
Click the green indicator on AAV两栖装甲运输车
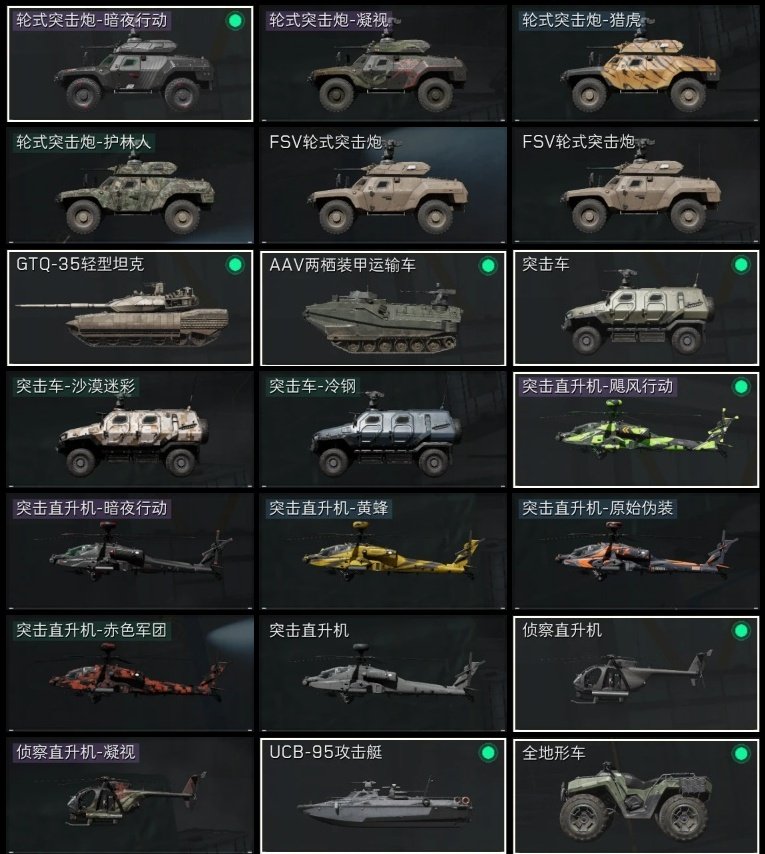(x=488, y=265)
